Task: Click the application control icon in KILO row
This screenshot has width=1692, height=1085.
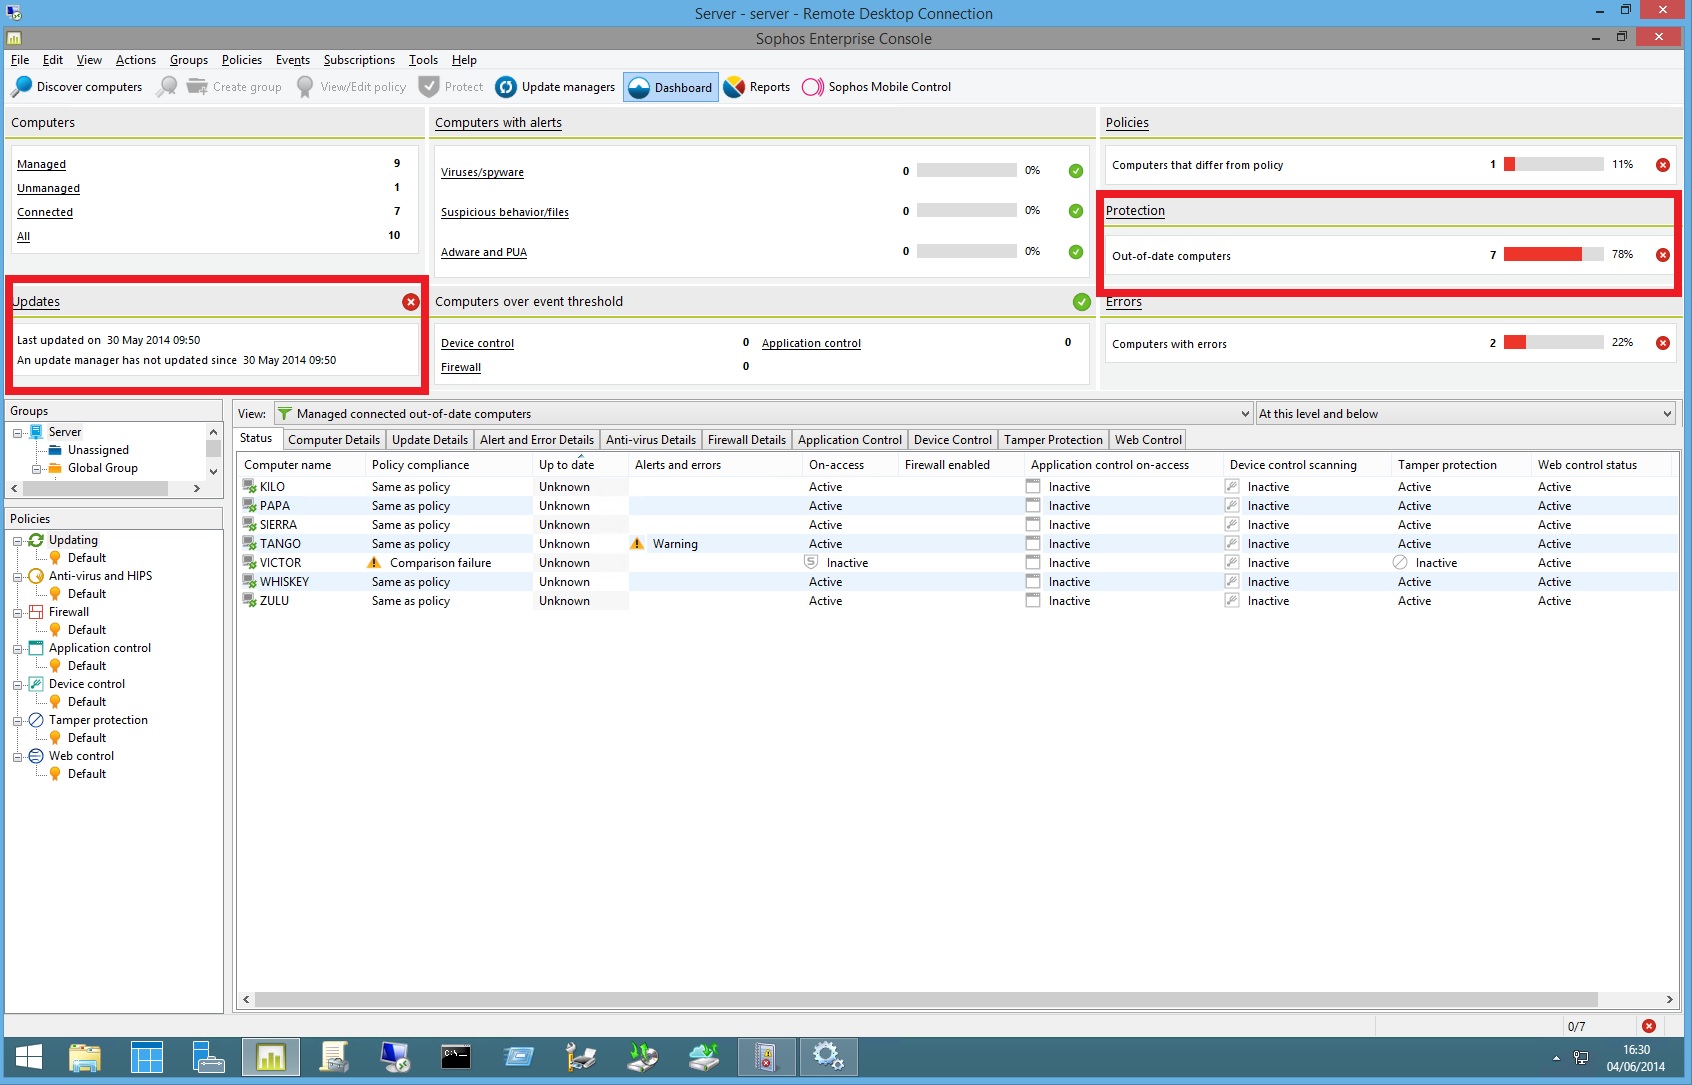Action: (x=1033, y=487)
